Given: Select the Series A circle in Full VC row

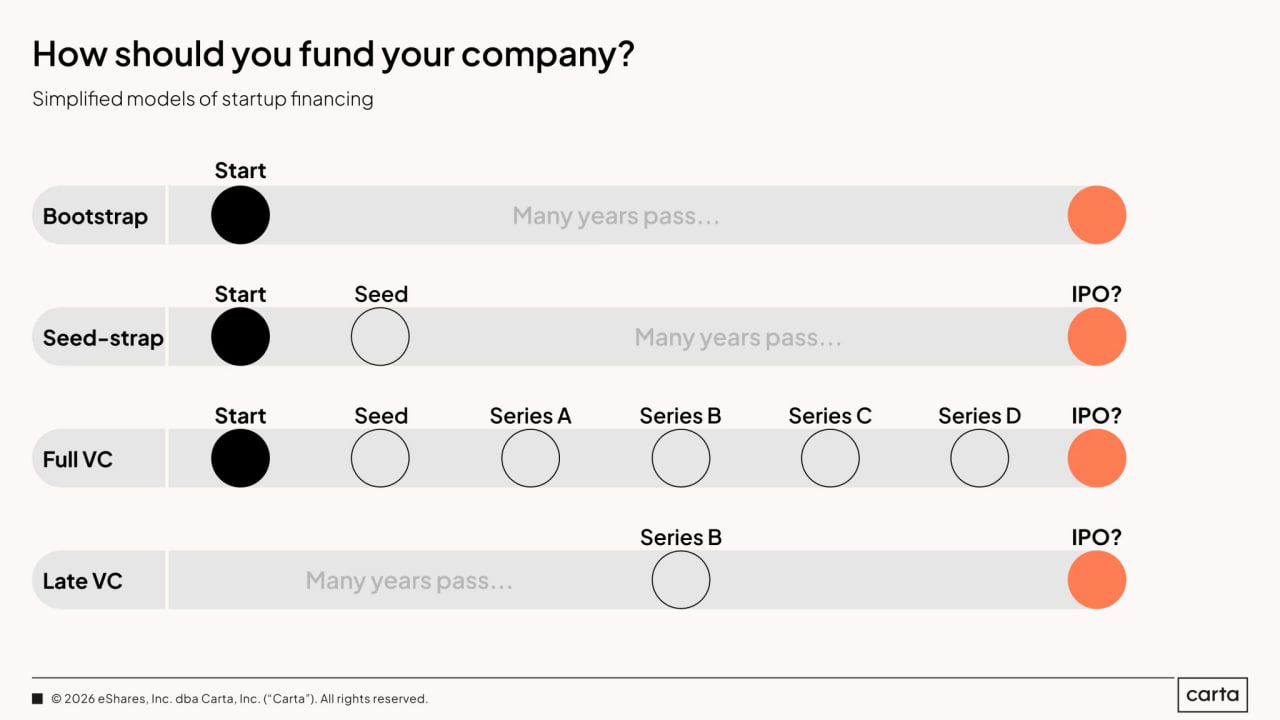Looking at the screenshot, I should [530, 458].
